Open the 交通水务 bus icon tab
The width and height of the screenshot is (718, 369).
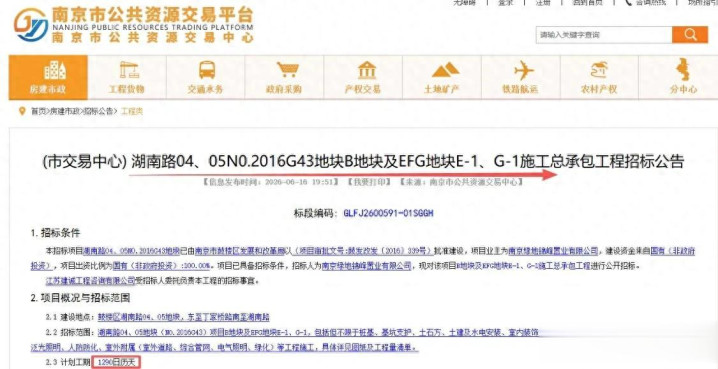pyautogui.click(x=205, y=77)
